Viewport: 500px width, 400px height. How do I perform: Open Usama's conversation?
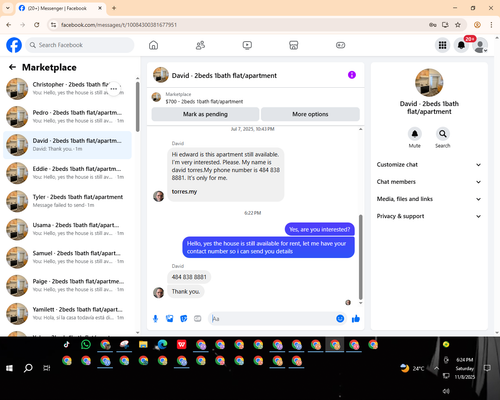click(x=67, y=229)
